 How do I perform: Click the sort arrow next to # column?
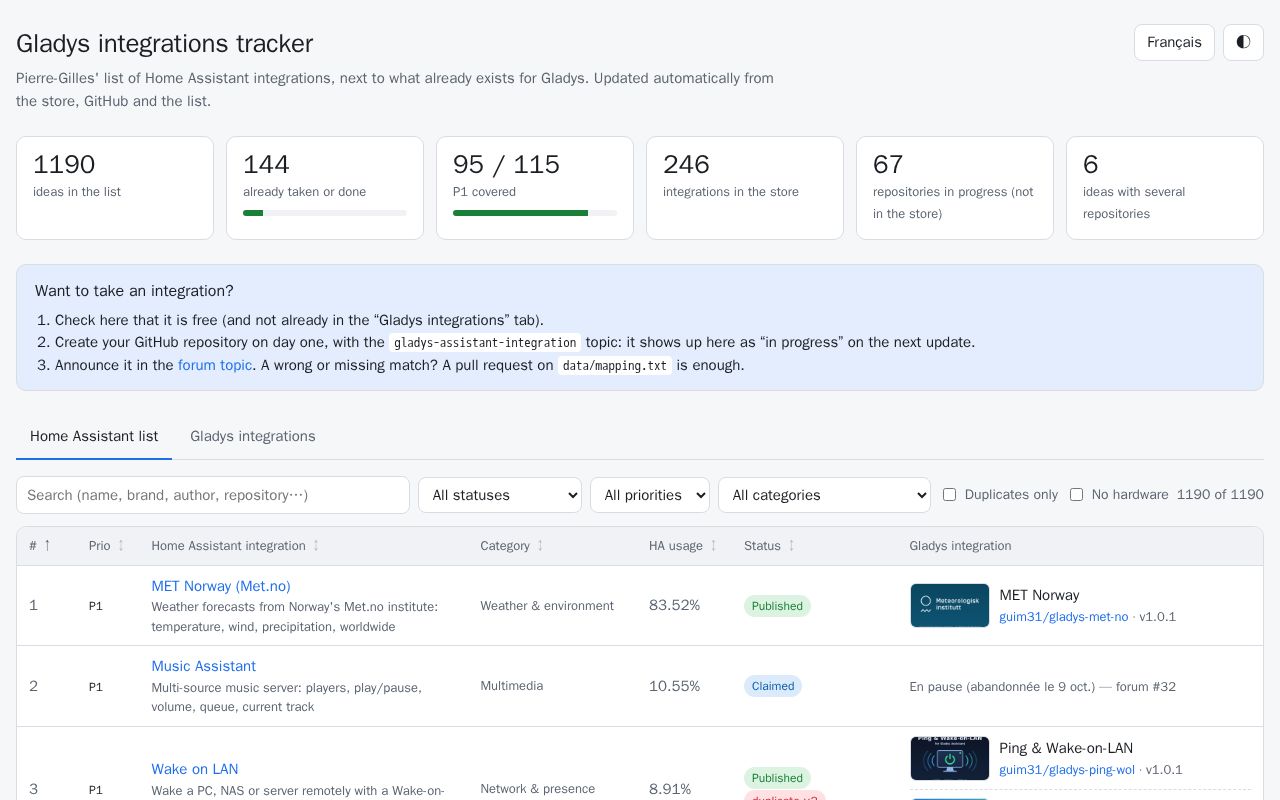[47, 545]
